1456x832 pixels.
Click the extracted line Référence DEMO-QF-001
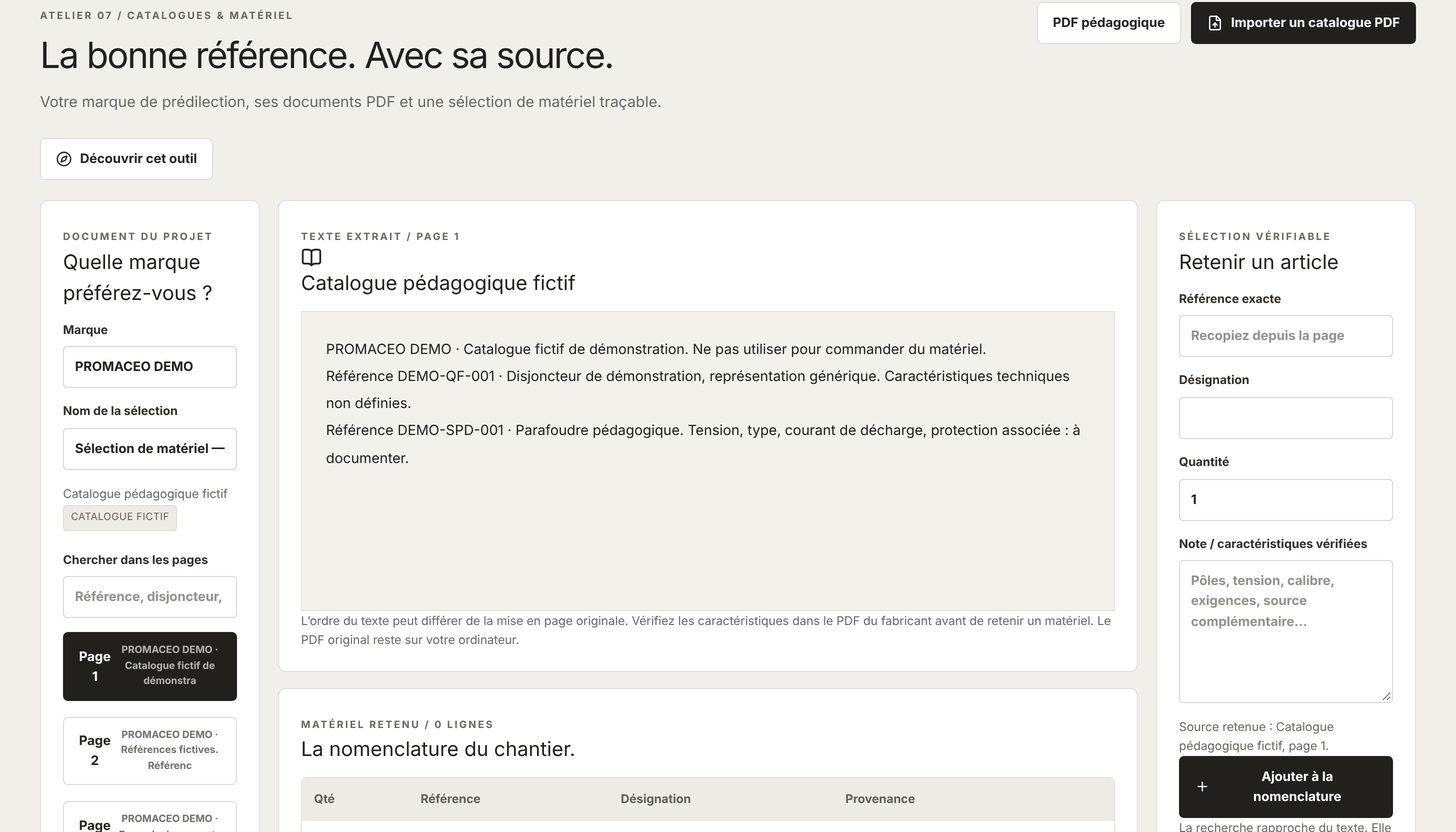coord(698,390)
